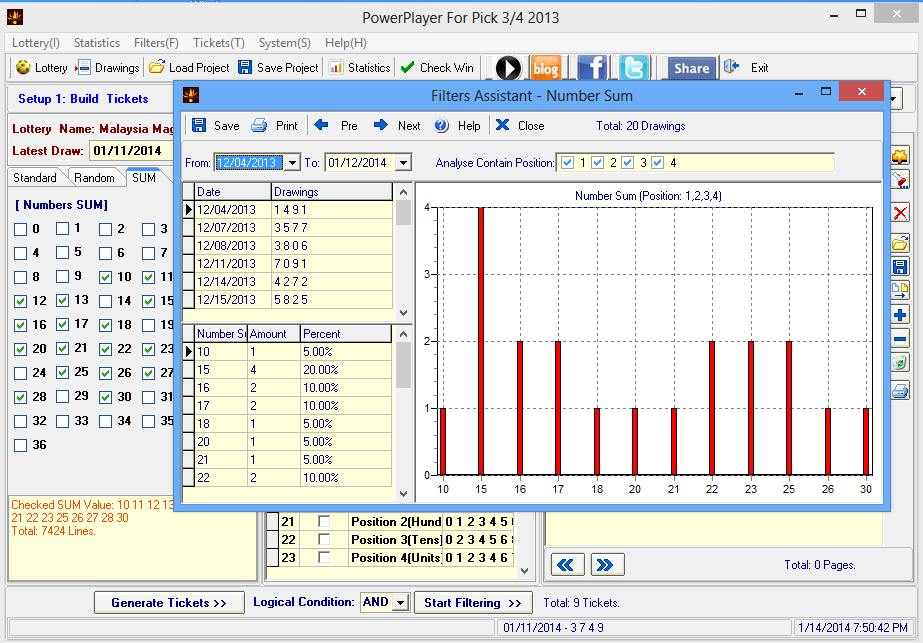Click the Exit door icon

pos(731,67)
